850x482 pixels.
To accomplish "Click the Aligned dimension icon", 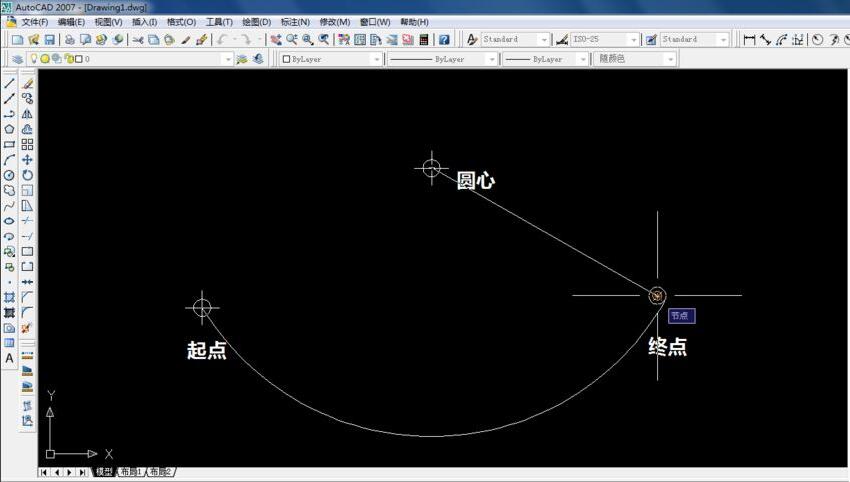I will click(x=765, y=40).
